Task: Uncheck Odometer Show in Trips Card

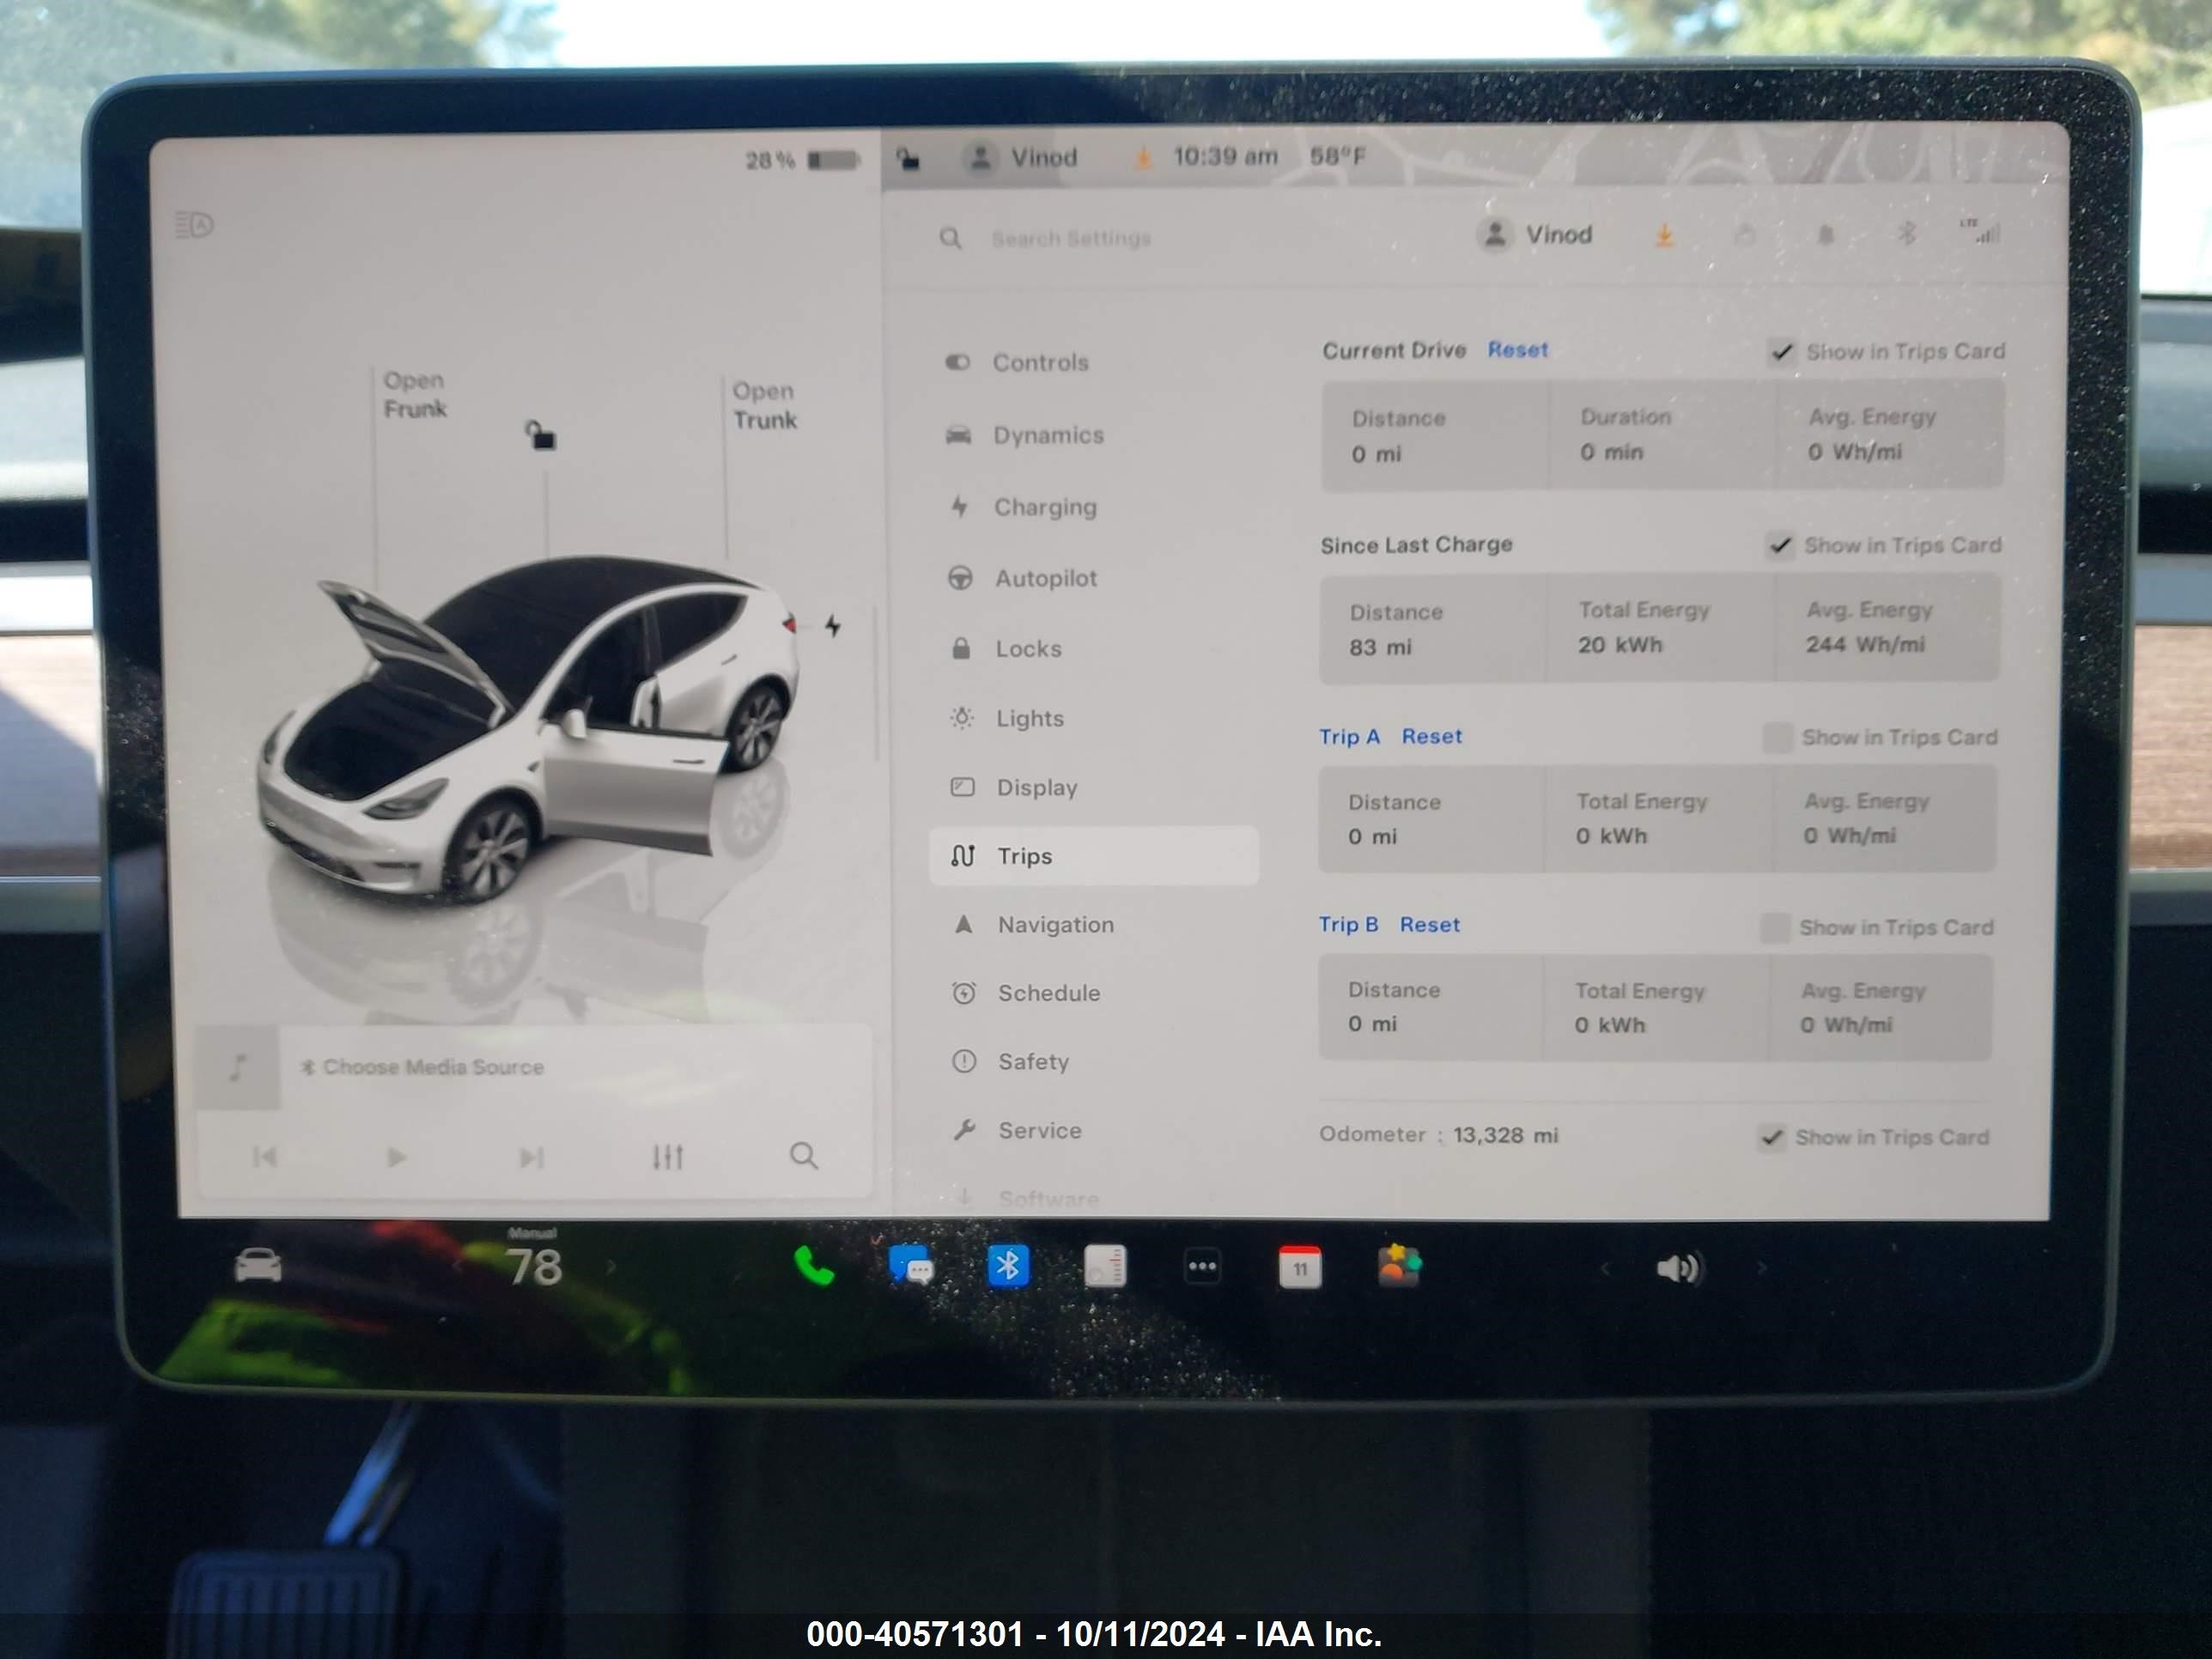Action: (1771, 1138)
